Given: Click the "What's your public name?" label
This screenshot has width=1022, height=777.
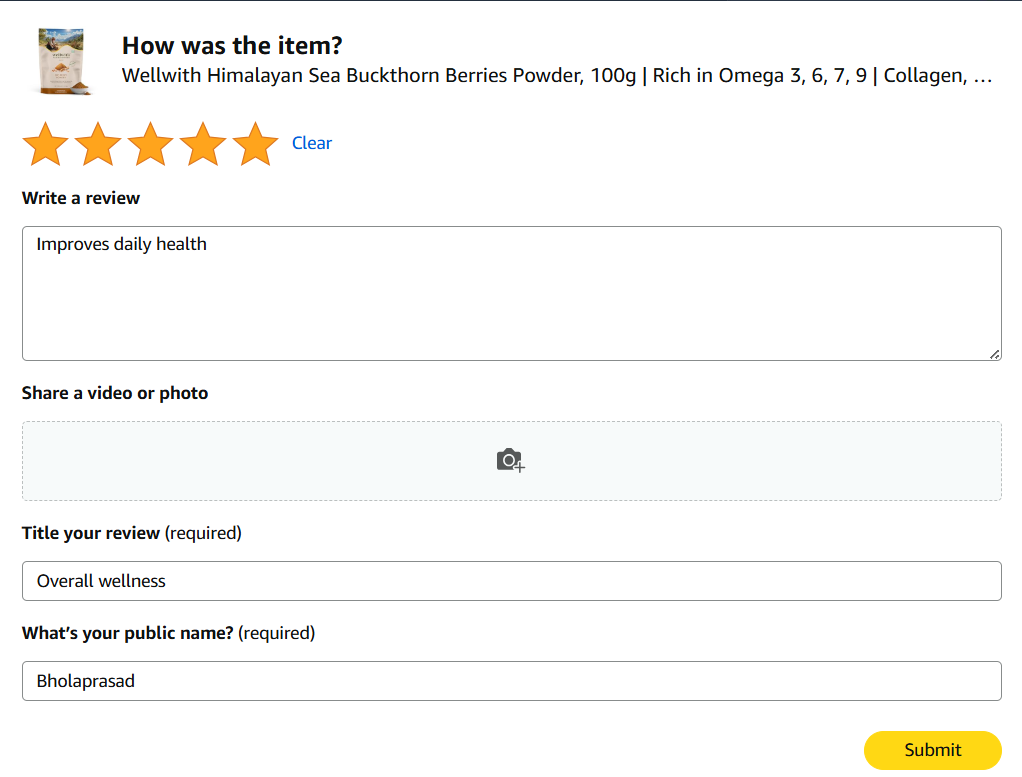Looking at the screenshot, I should pos(128,633).
